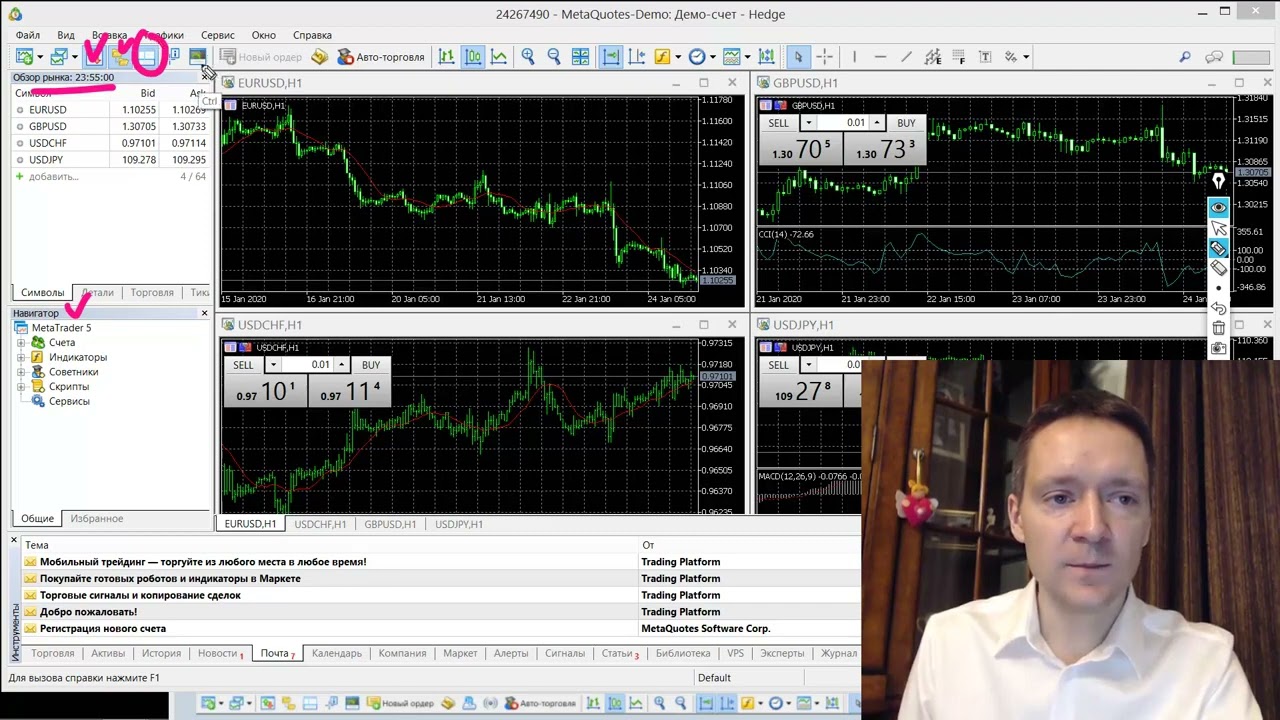The height and width of the screenshot is (720, 1280).
Task: Open the Сервис menu
Action: click(x=217, y=35)
